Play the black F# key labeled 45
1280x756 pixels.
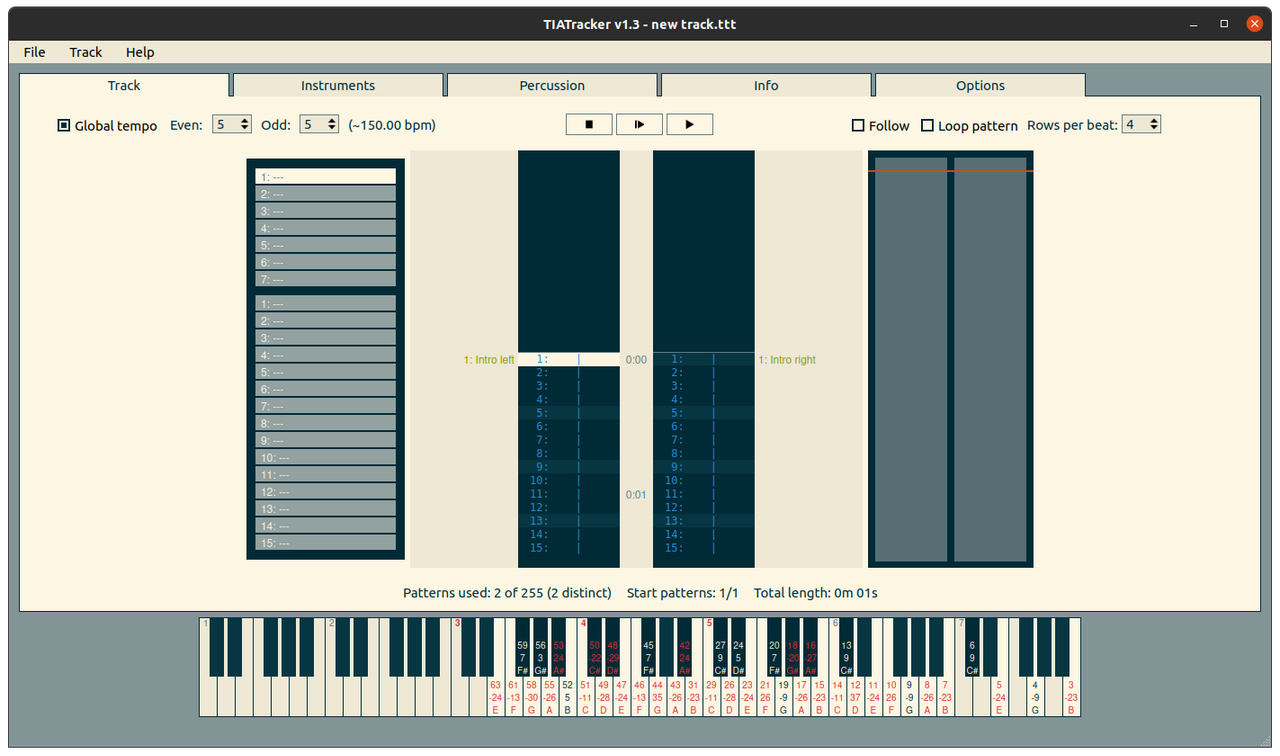pyautogui.click(x=648, y=647)
